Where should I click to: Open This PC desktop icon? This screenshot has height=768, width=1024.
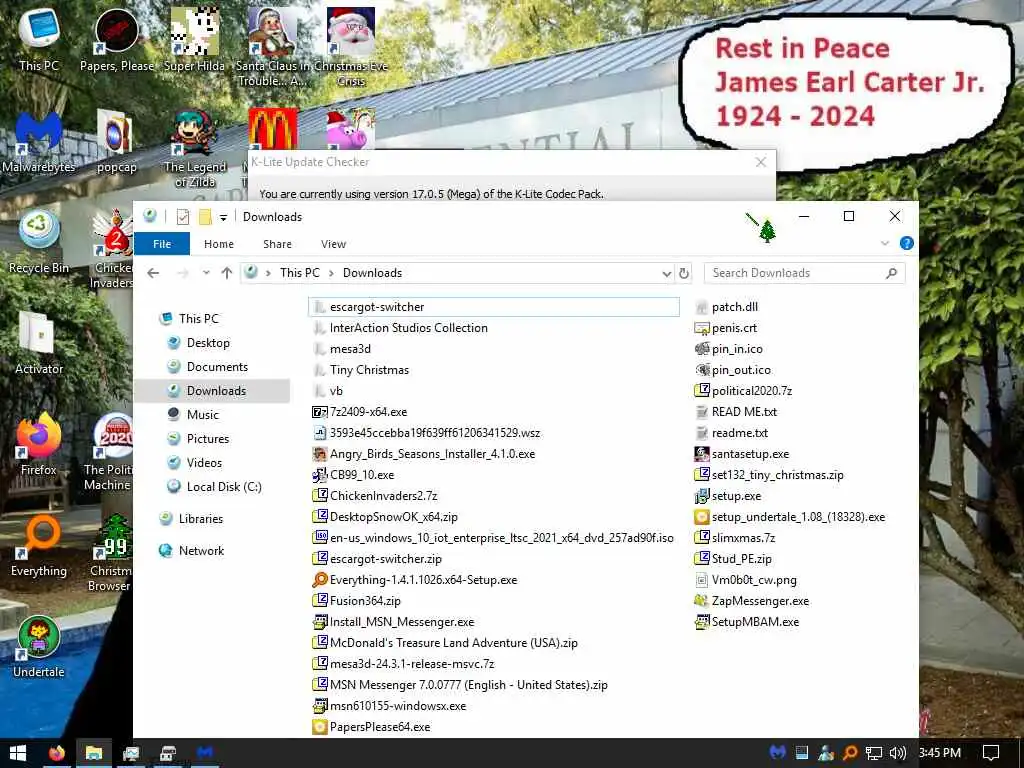pos(39,41)
